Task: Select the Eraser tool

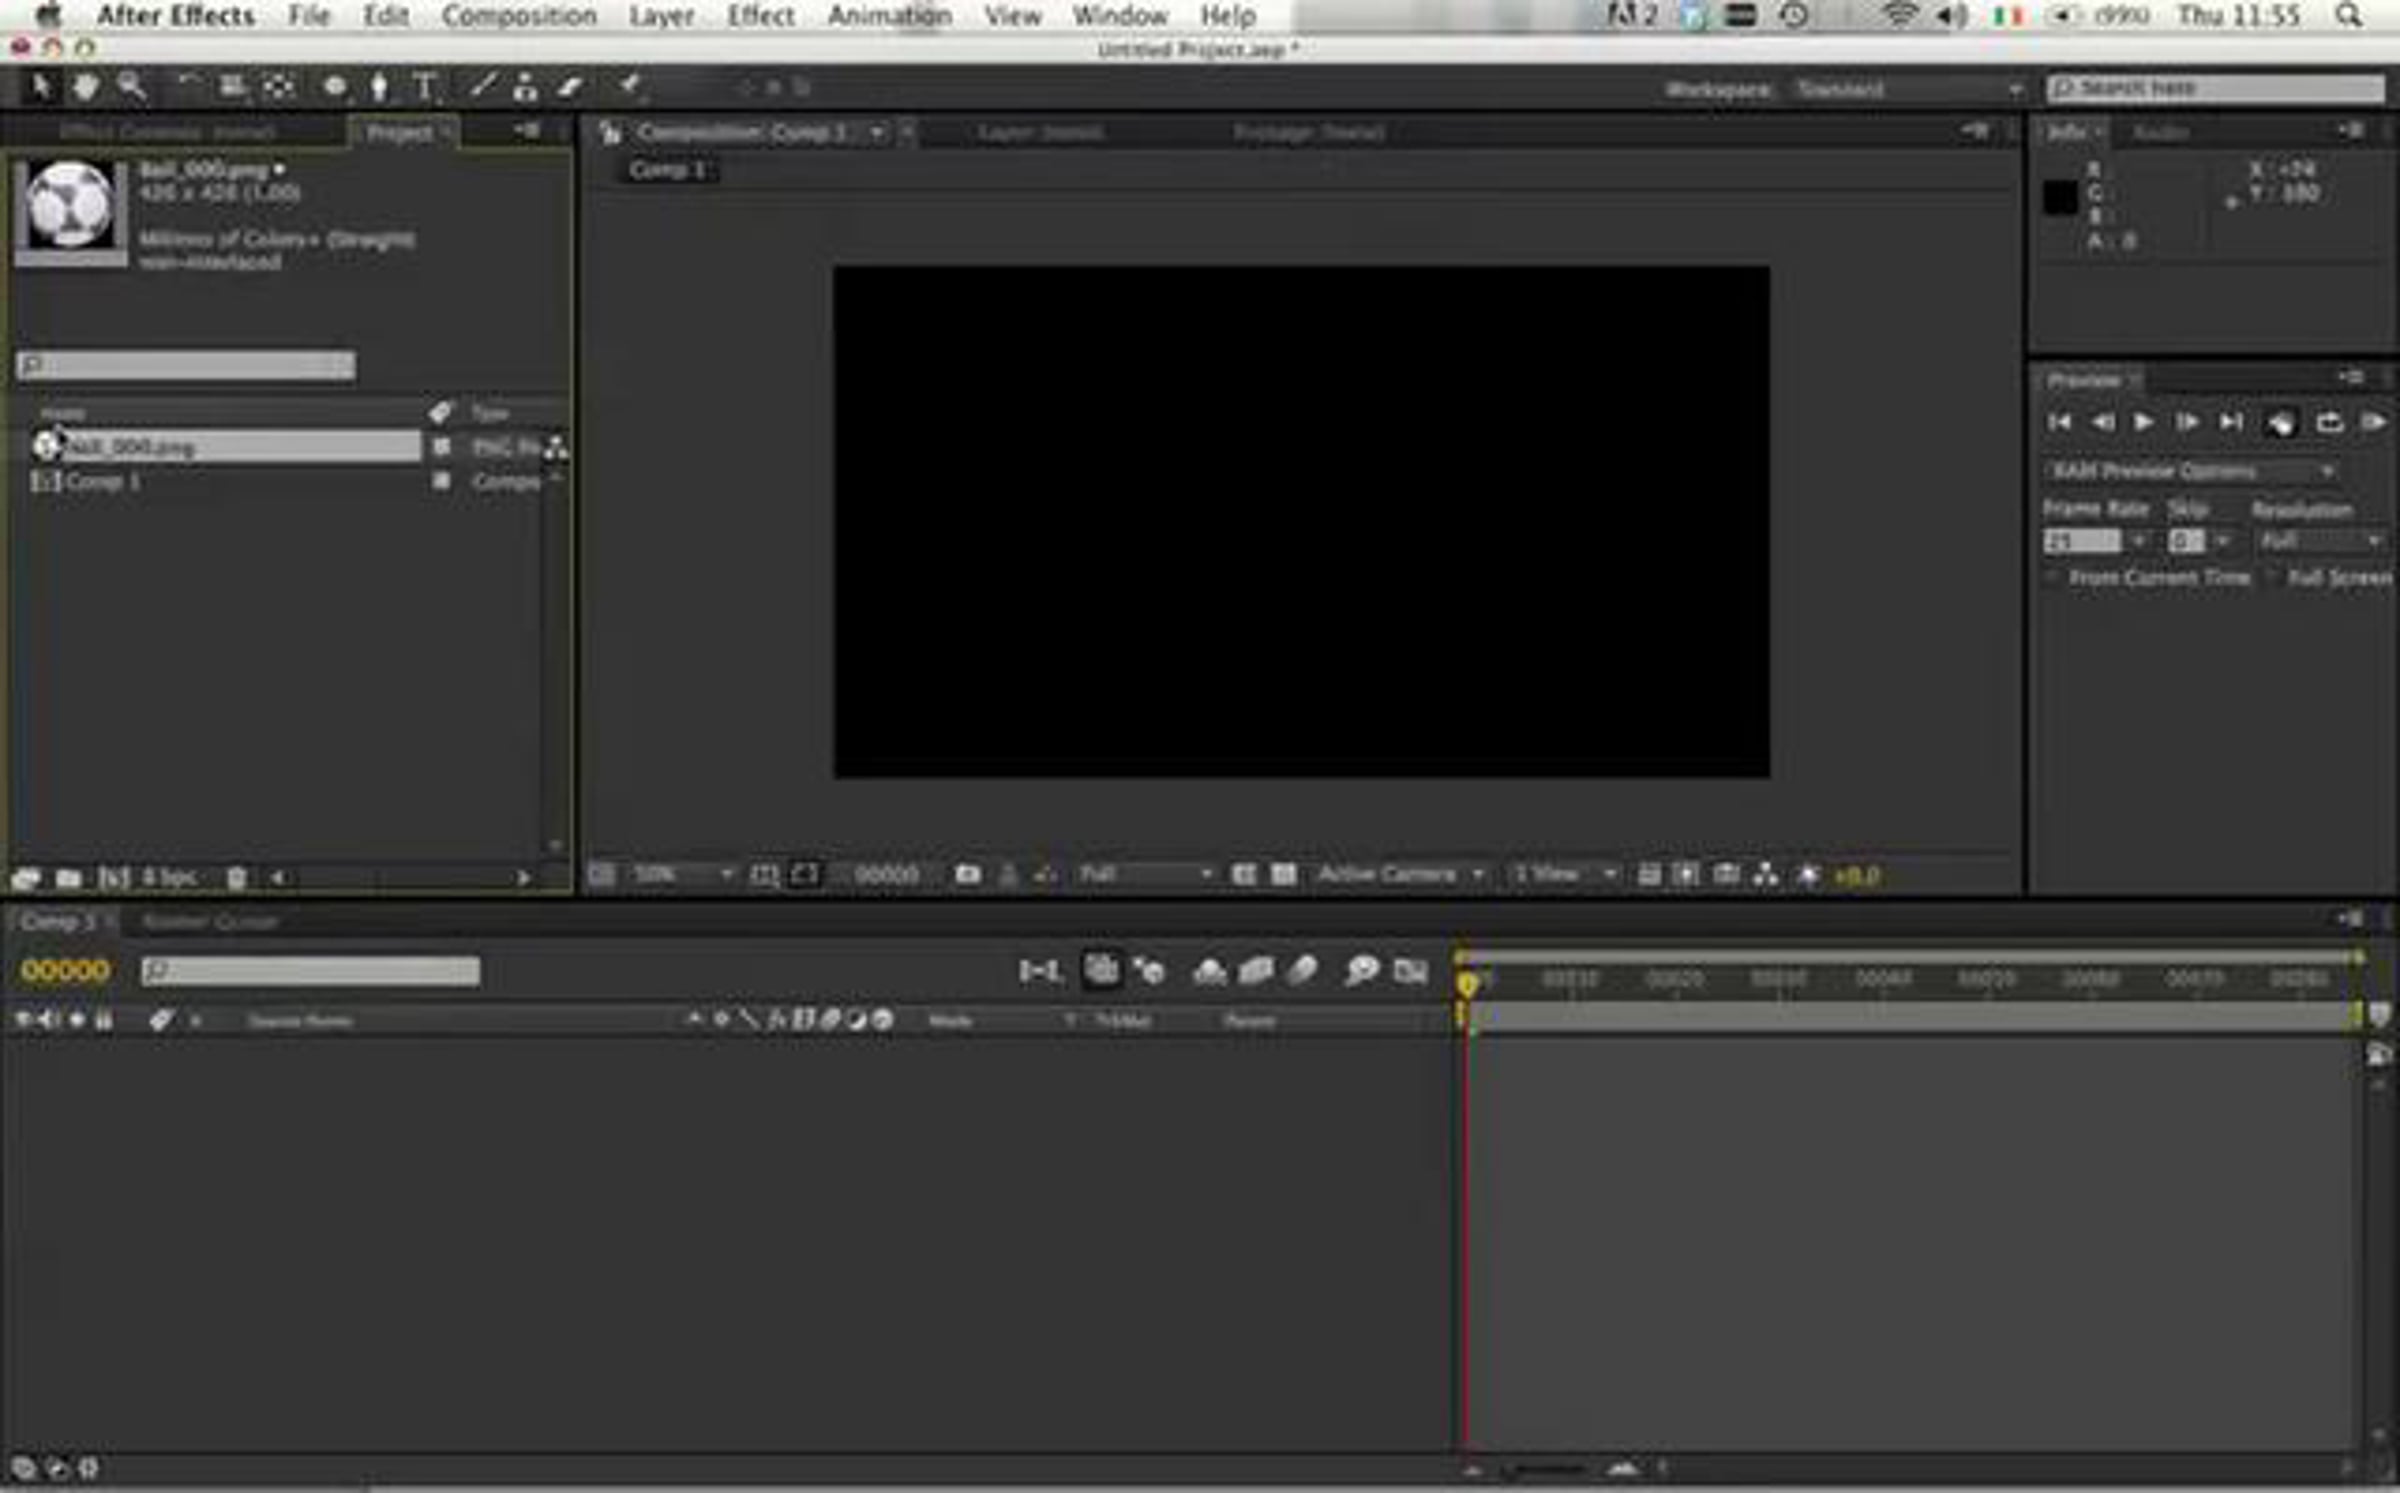Action: pos(570,88)
